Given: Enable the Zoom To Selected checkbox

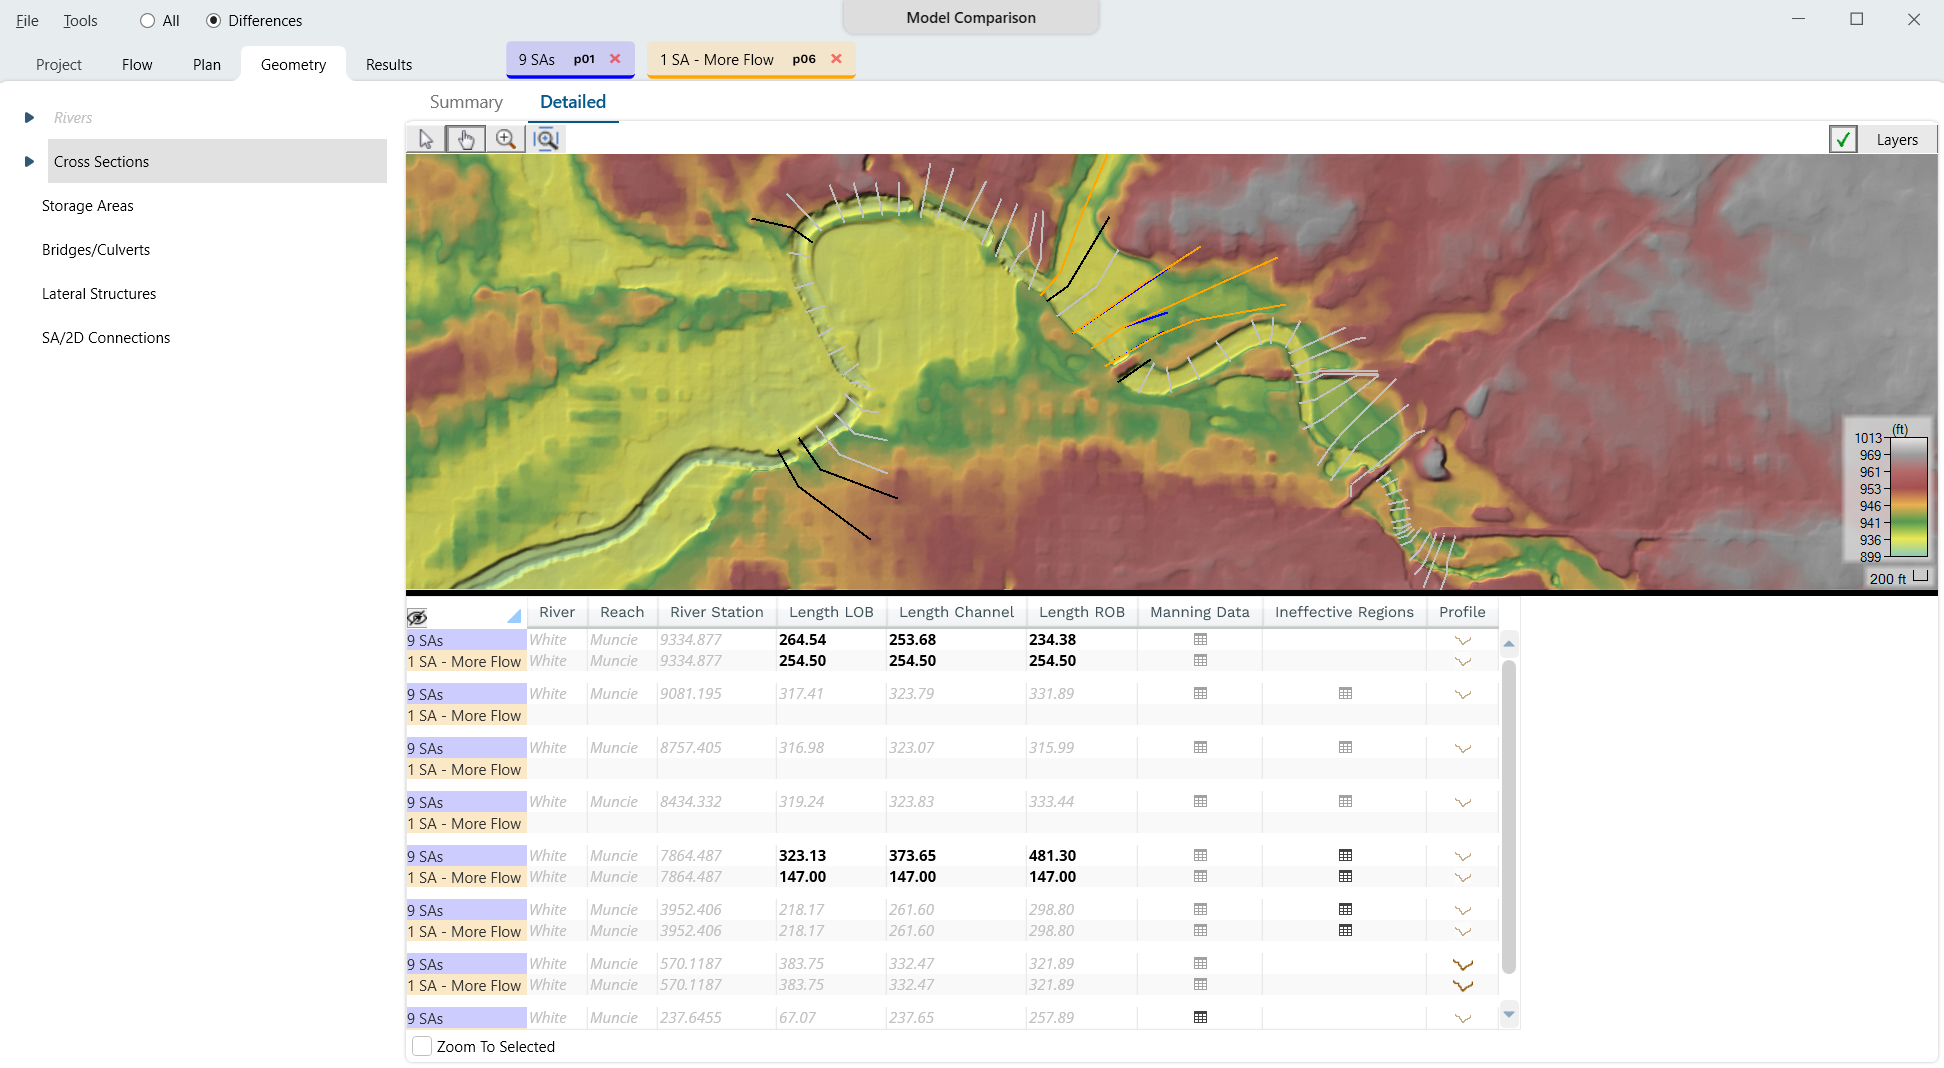Looking at the screenshot, I should [x=422, y=1046].
